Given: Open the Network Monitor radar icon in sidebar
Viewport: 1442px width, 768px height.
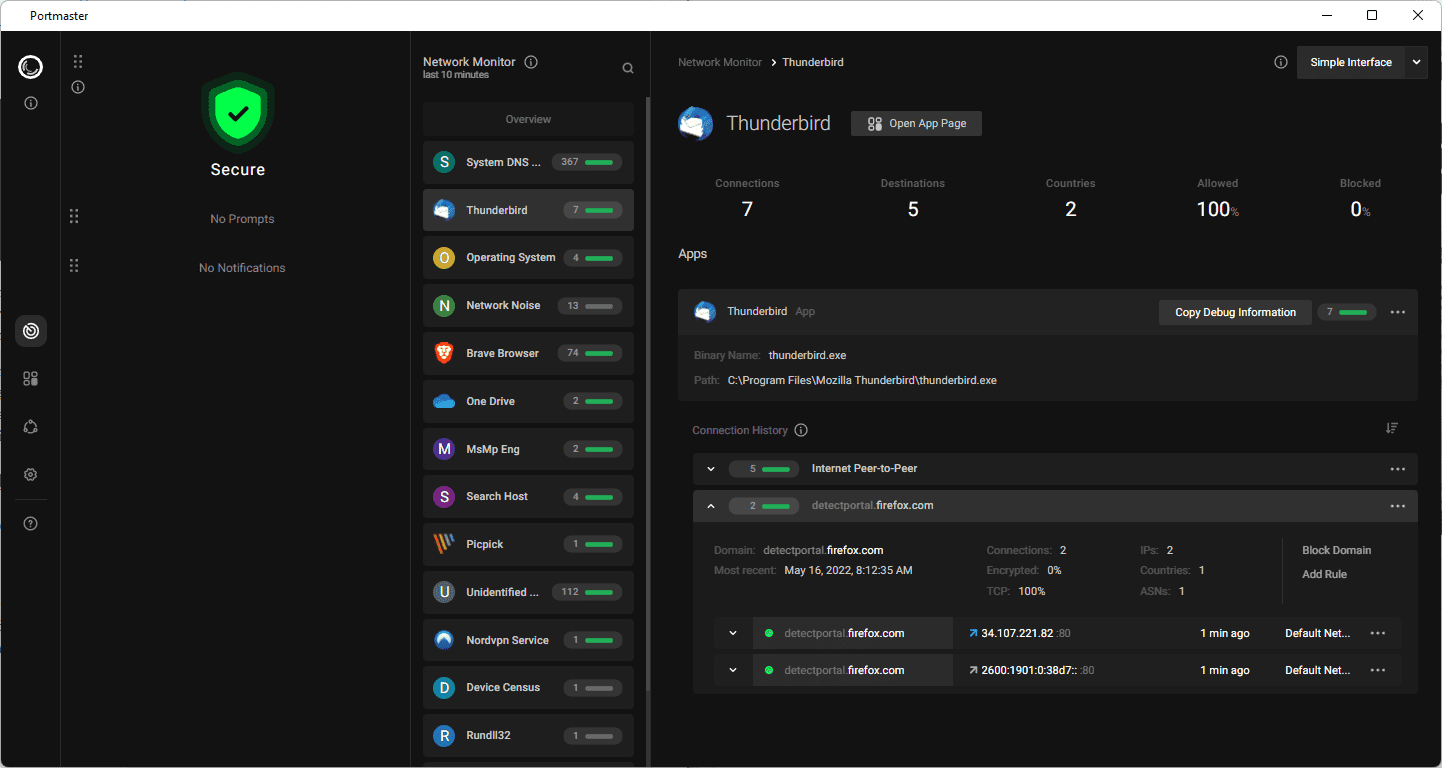Looking at the screenshot, I should (31, 331).
